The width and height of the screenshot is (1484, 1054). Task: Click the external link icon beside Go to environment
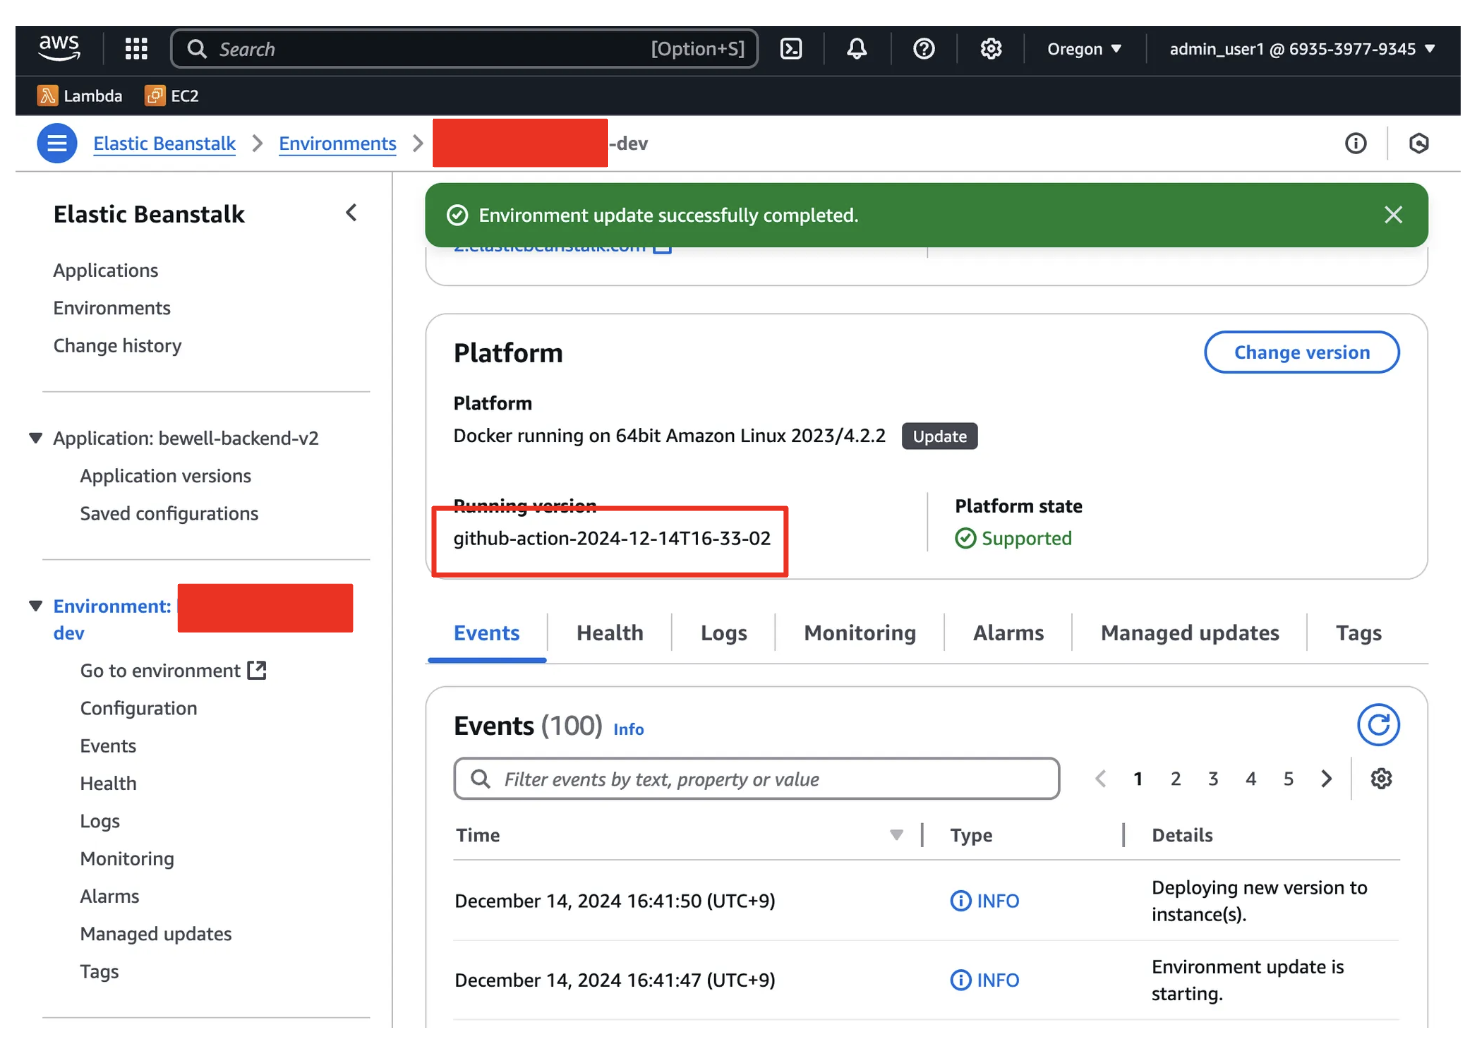click(257, 670)
